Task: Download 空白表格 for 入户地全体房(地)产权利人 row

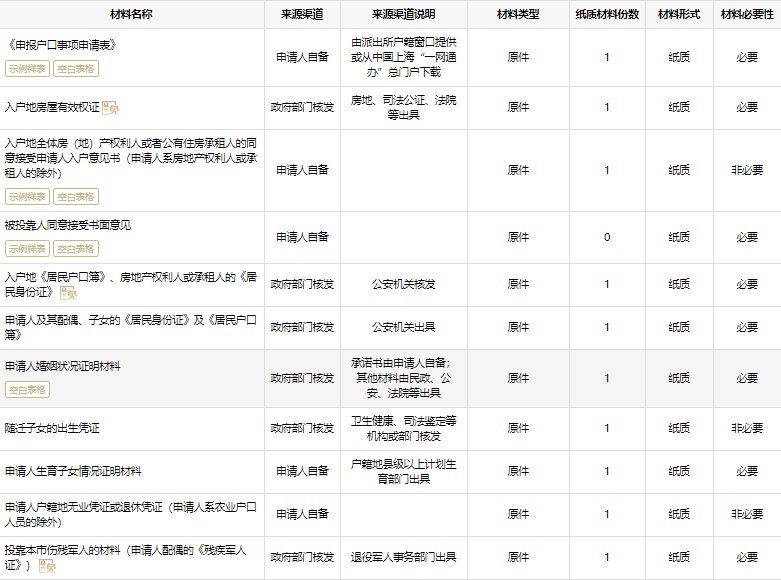Action: tap(76, 196)
